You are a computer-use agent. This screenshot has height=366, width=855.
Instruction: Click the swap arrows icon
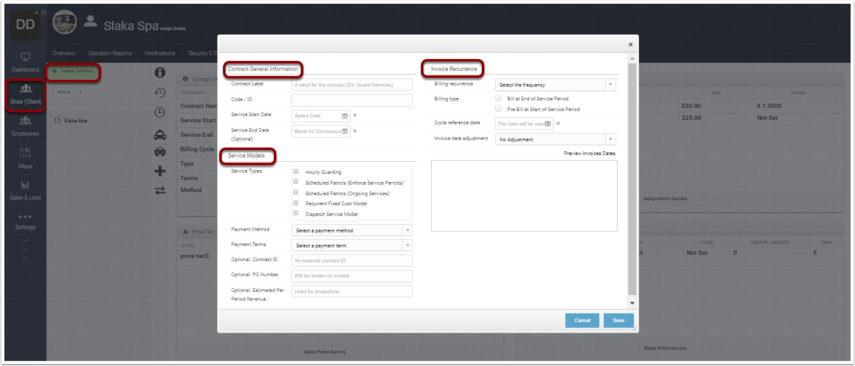(160, 190)
